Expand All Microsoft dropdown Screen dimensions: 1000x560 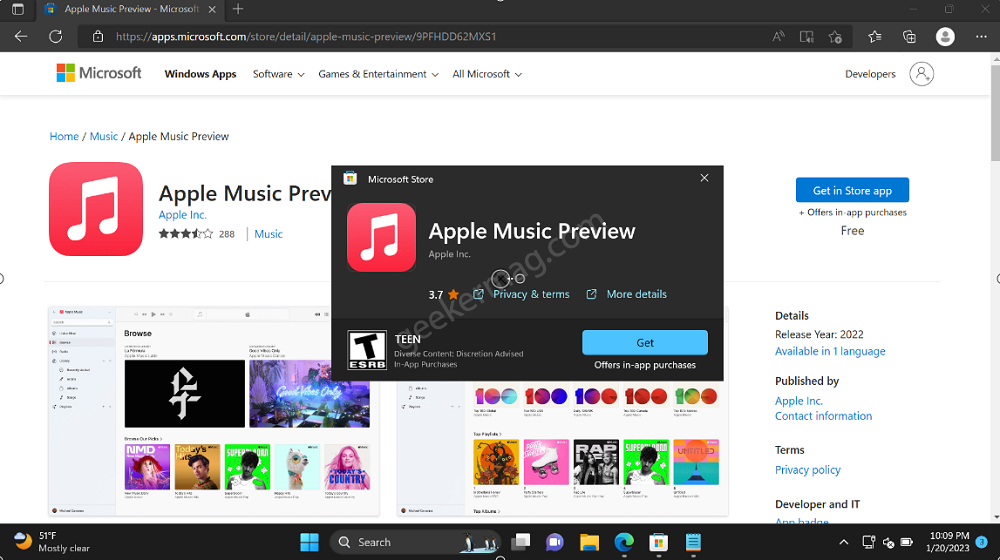(487, 74)
